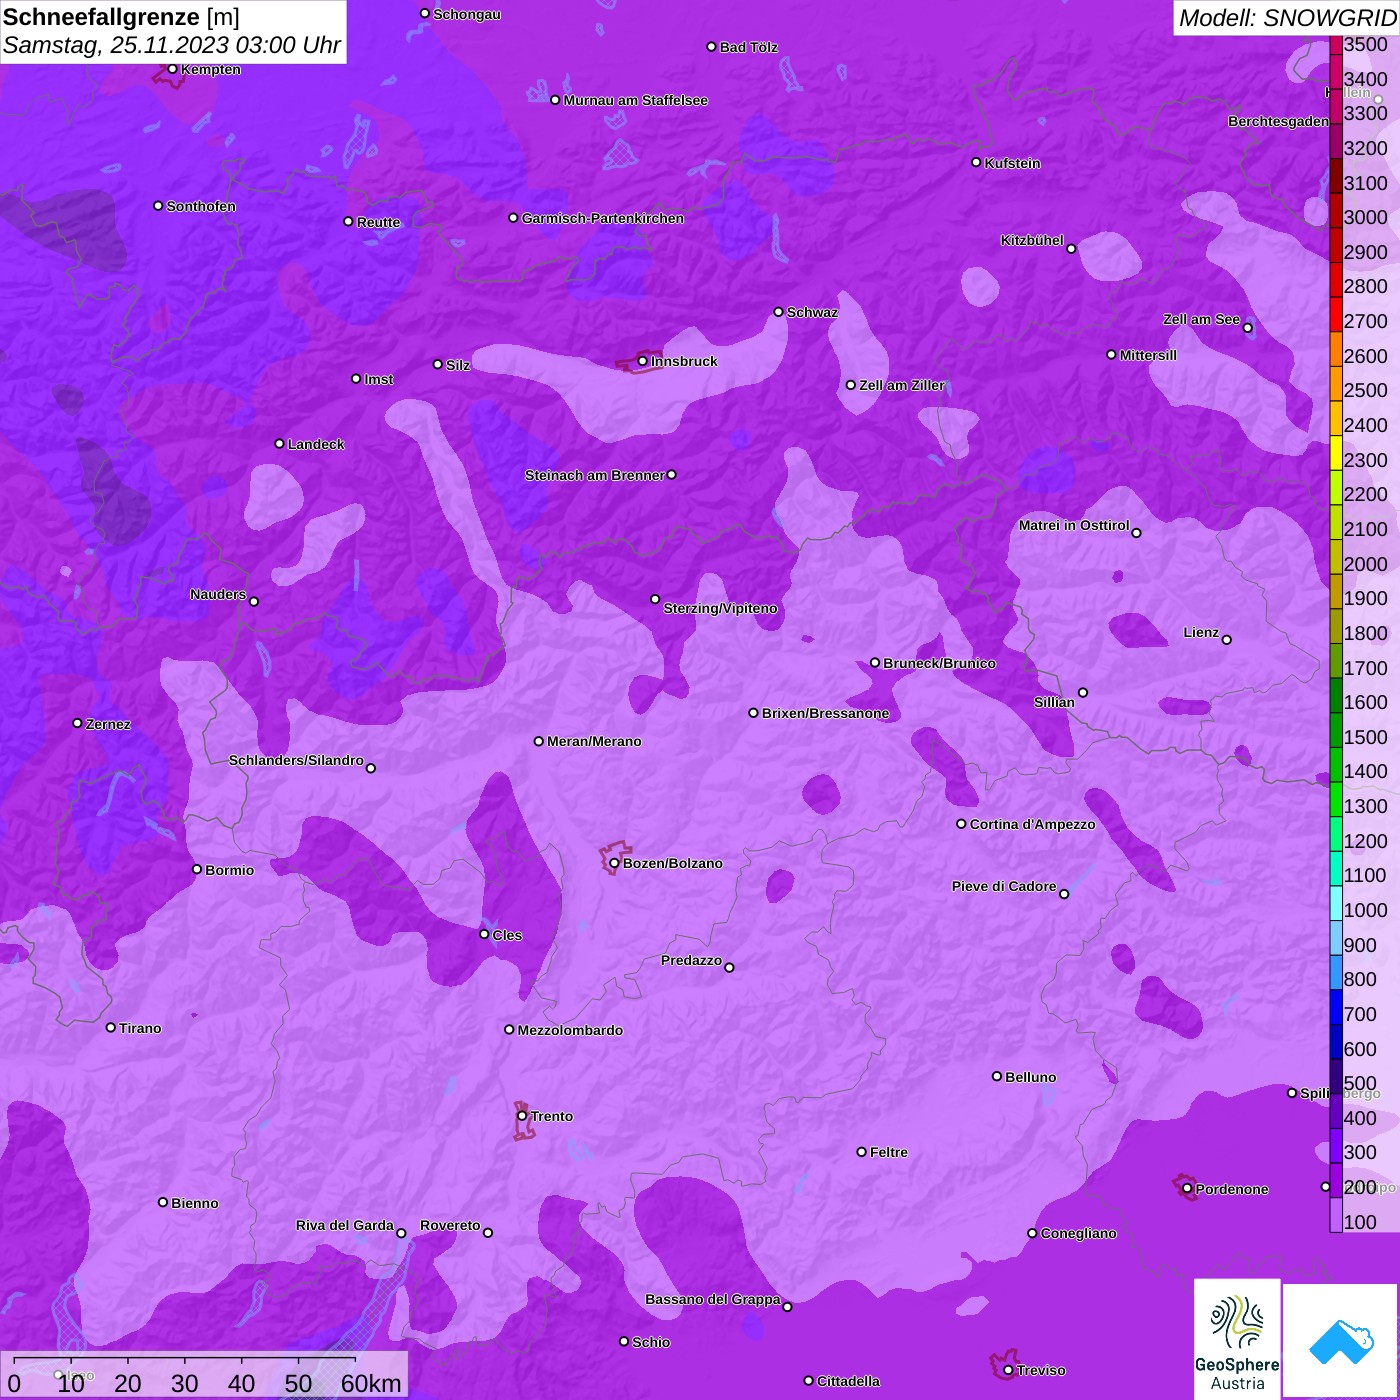
Task: Select the Garmisch-Partenkirchen marker dot
Action: click(x=514, y=218)
